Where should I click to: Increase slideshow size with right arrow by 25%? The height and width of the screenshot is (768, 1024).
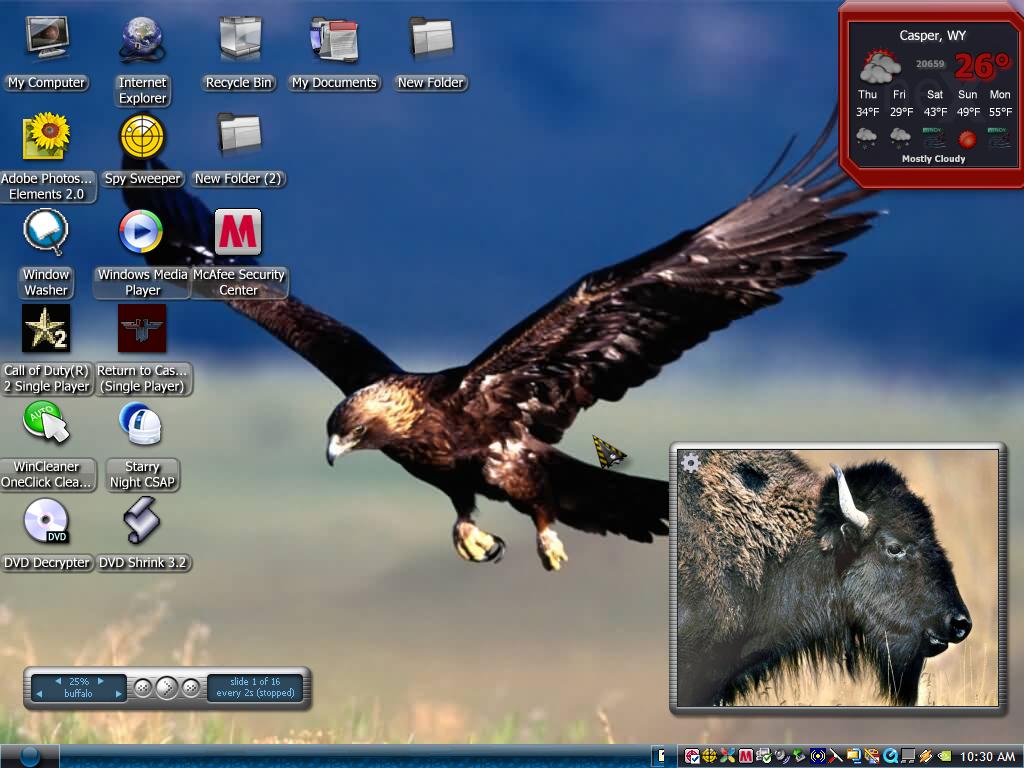click(x=101, y=681)
